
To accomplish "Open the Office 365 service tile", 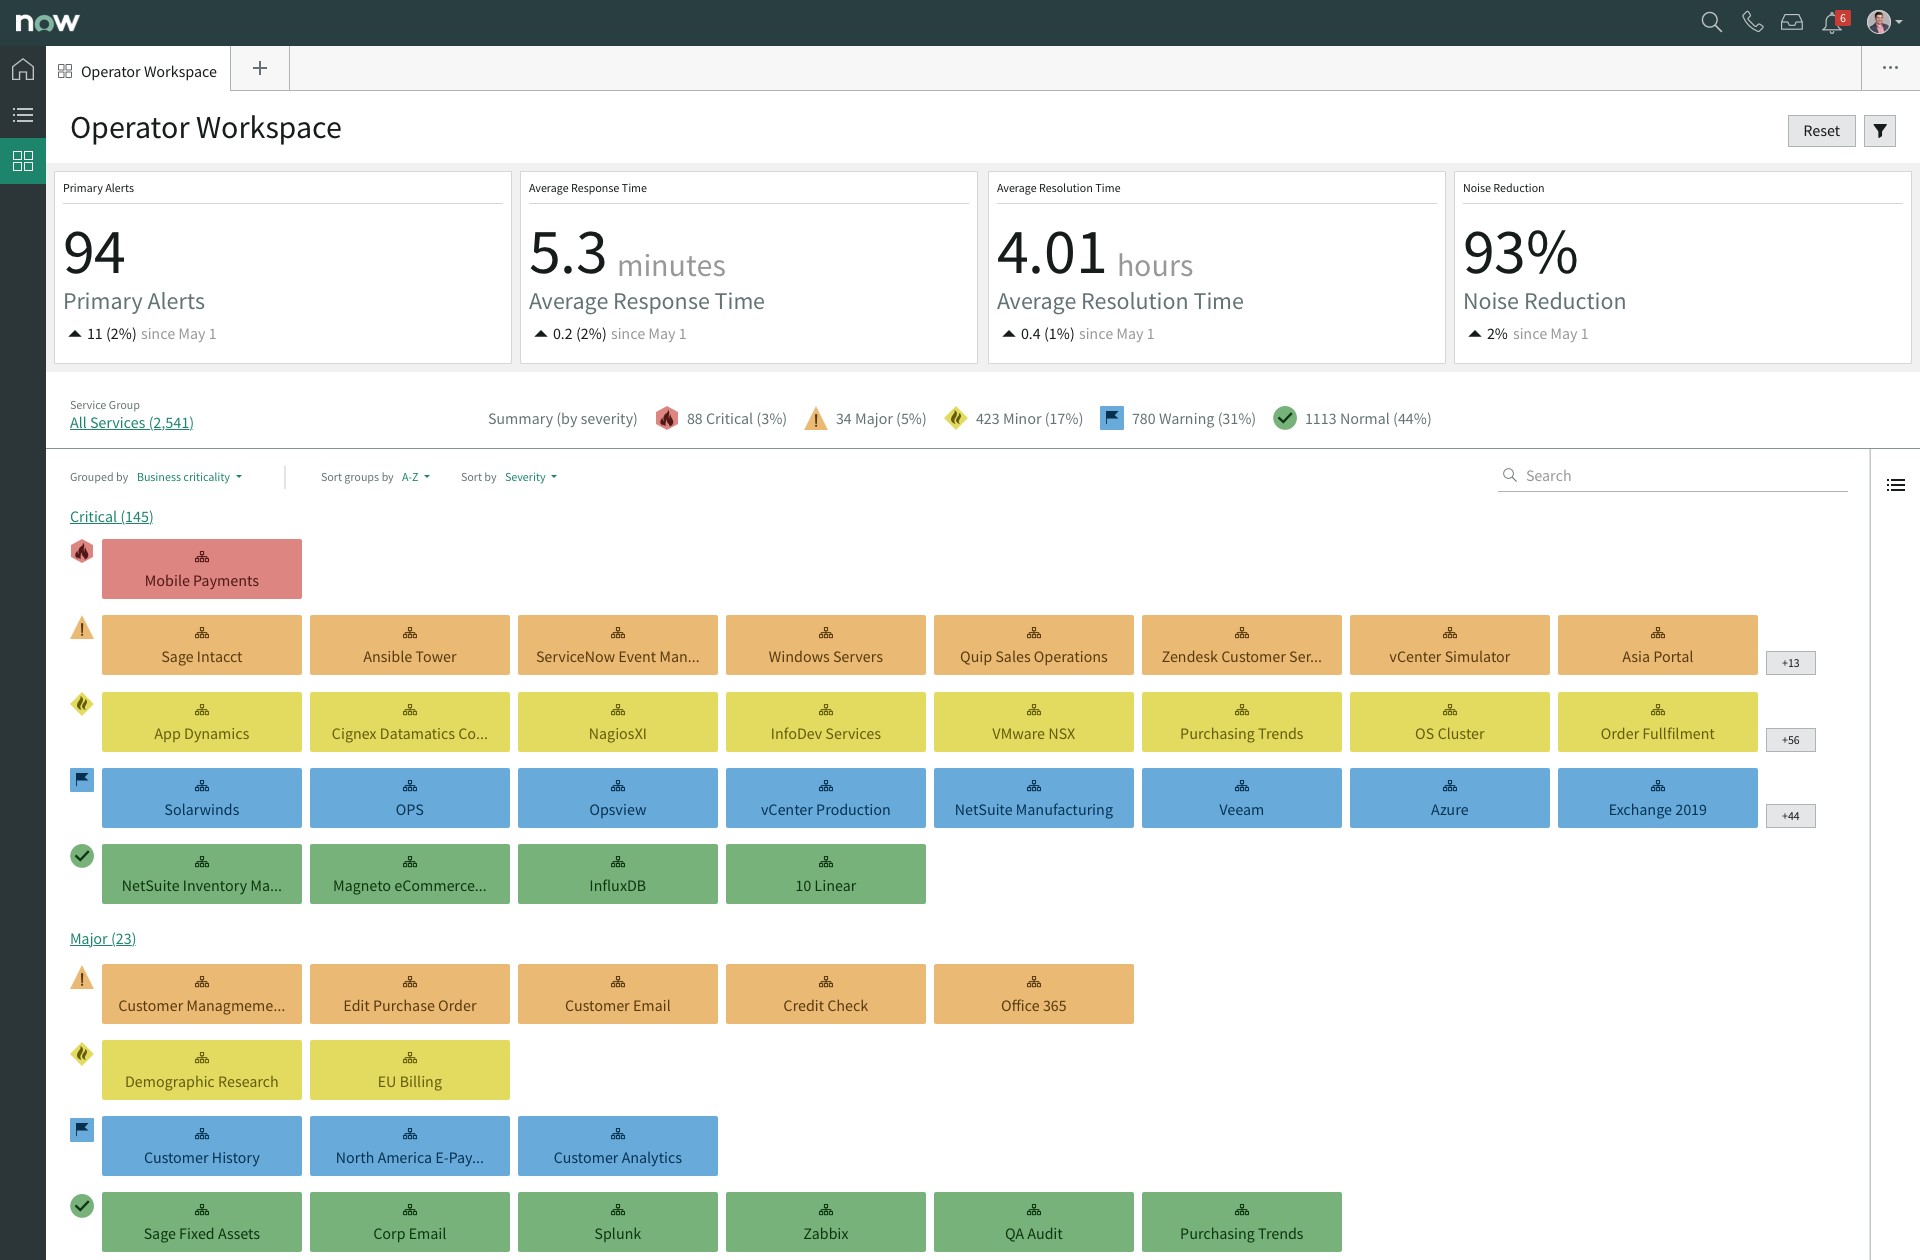I will (1034, 994).
